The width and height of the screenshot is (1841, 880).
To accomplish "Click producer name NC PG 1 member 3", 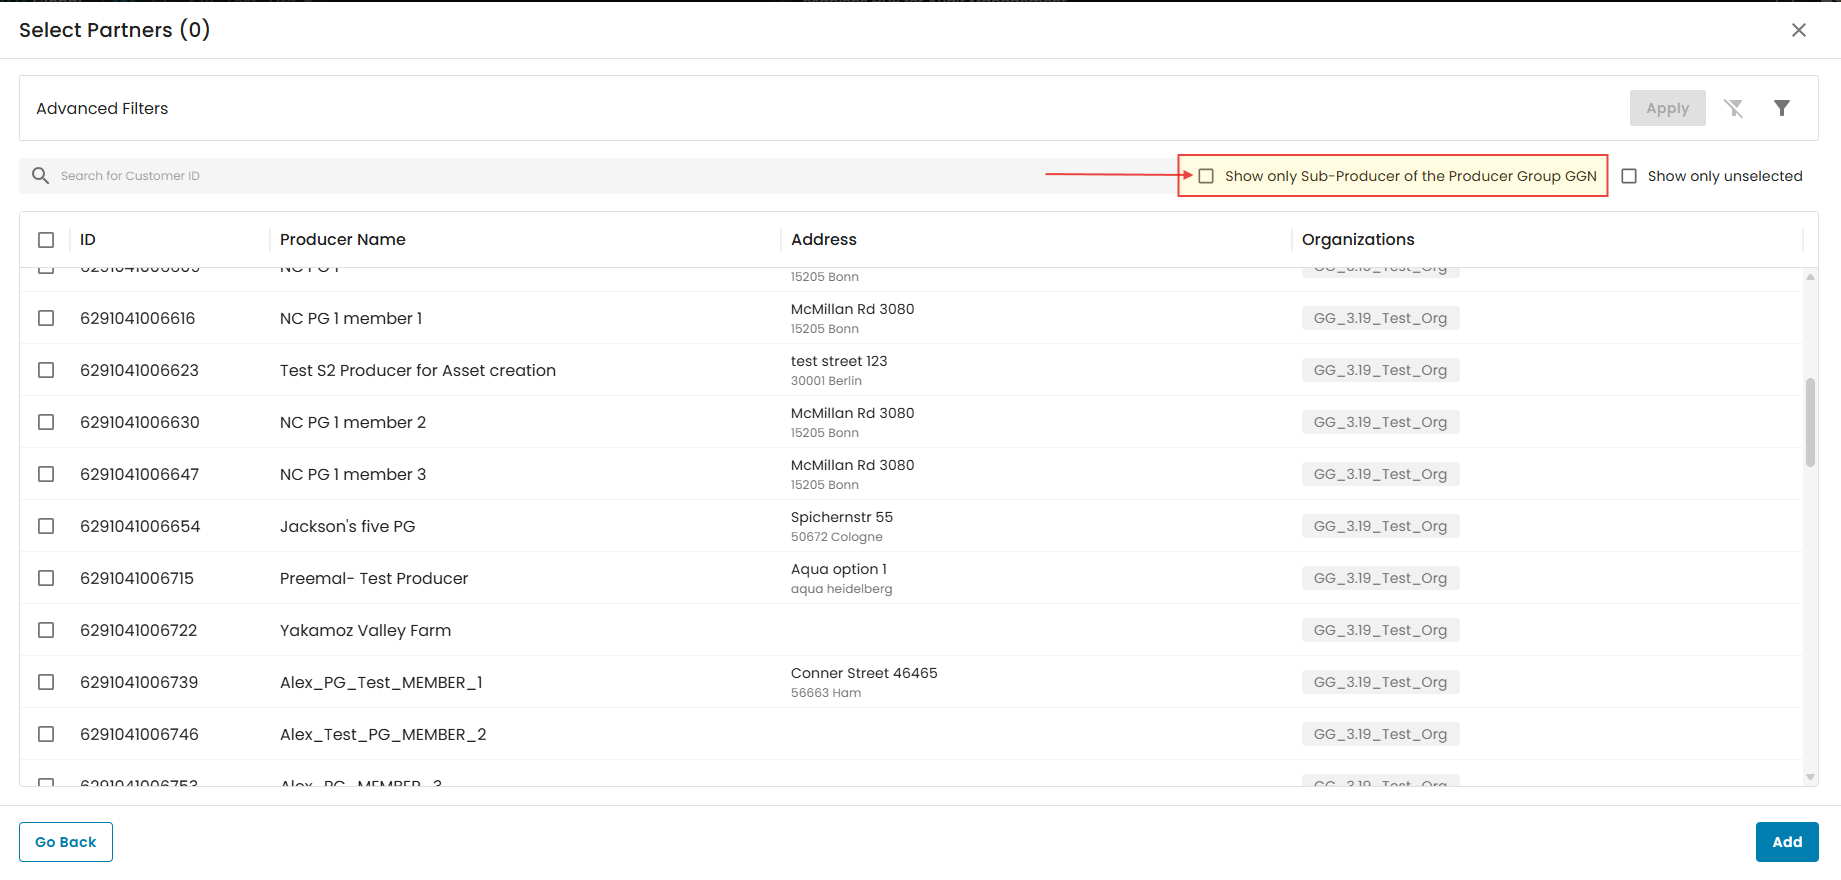I will (x=353, y=474).
